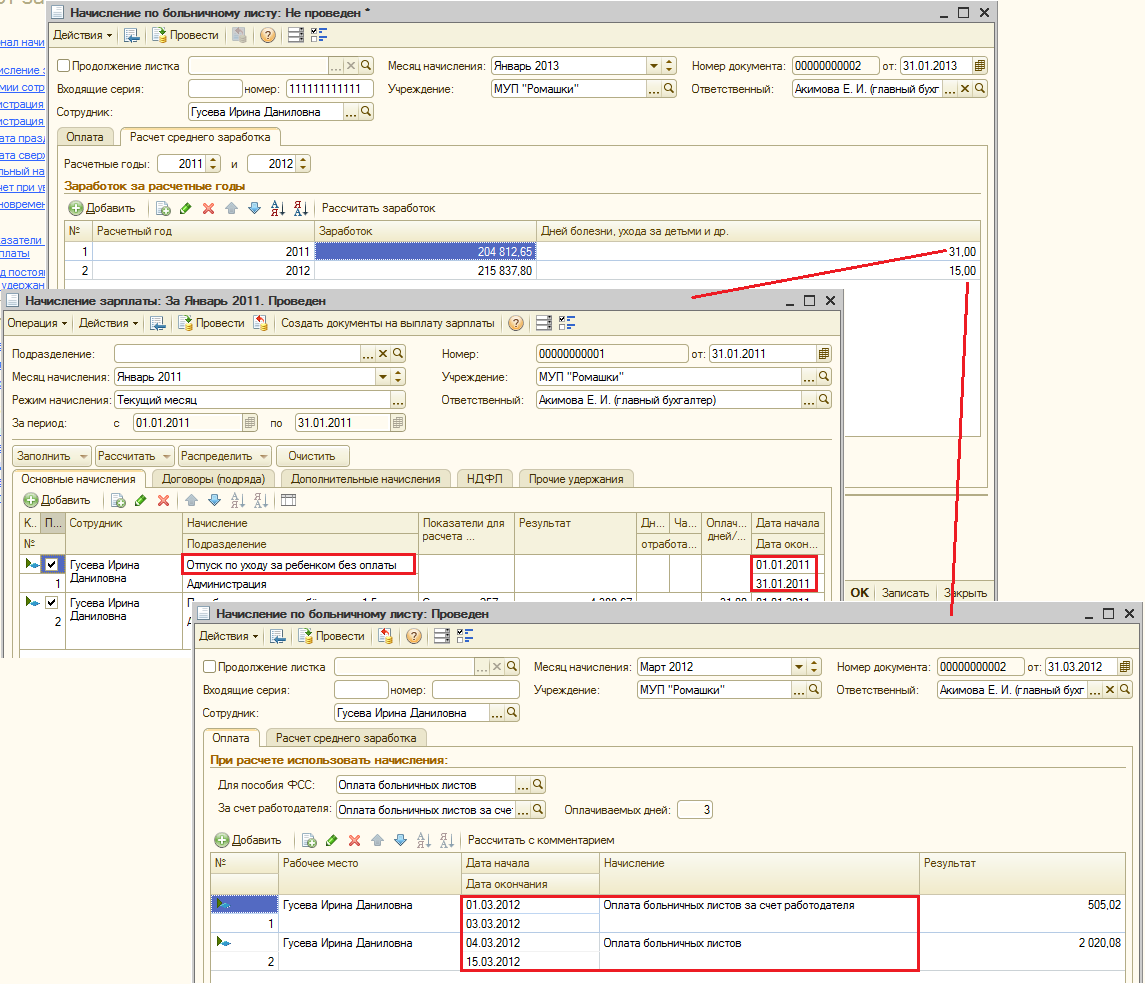
Task: Click the Оплачиваемых дней input field showing 3
Action: tap(695, 810)
